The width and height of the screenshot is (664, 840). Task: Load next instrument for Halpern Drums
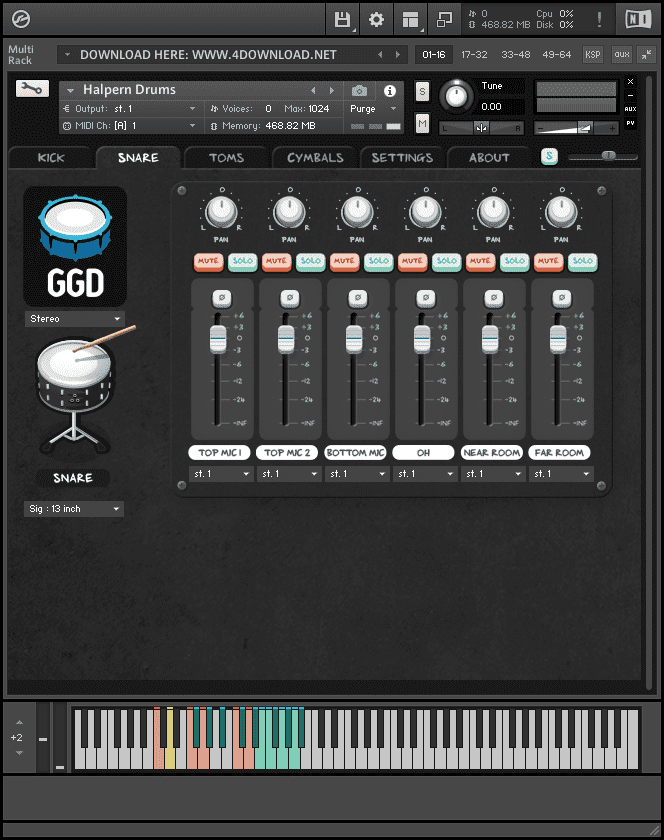tap(332, 91)
